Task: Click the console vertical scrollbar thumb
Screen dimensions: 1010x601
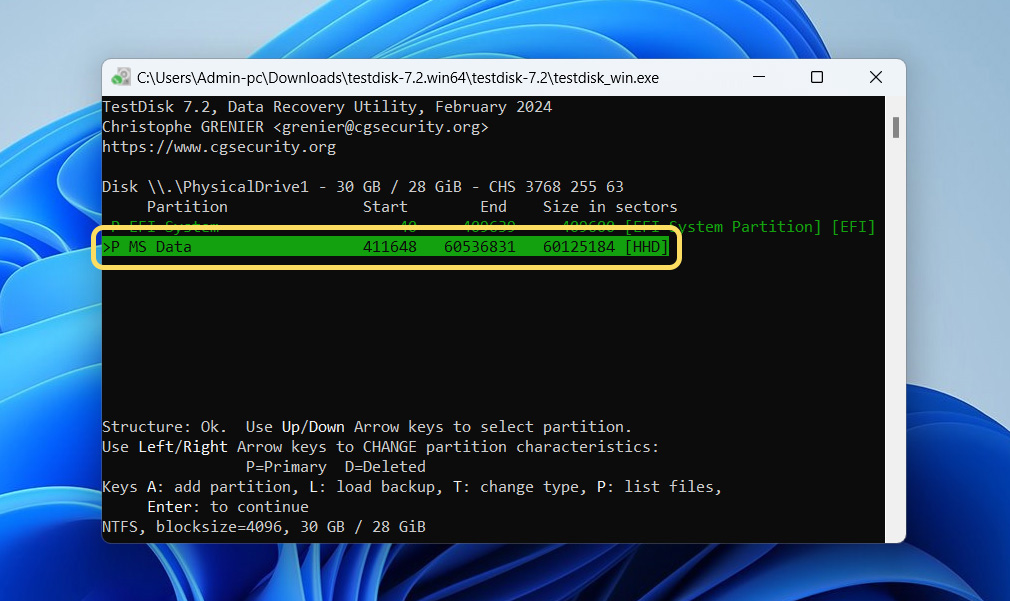Action: [895, 127]
